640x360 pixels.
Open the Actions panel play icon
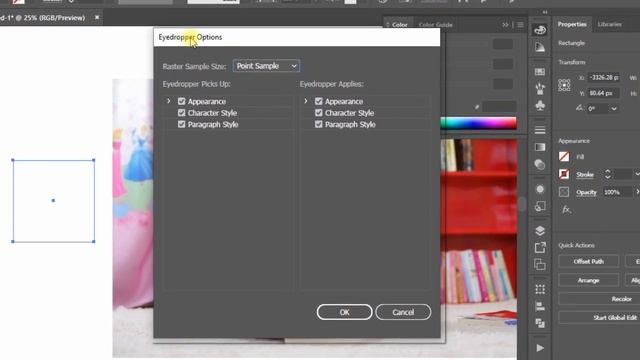click(540, 348)
